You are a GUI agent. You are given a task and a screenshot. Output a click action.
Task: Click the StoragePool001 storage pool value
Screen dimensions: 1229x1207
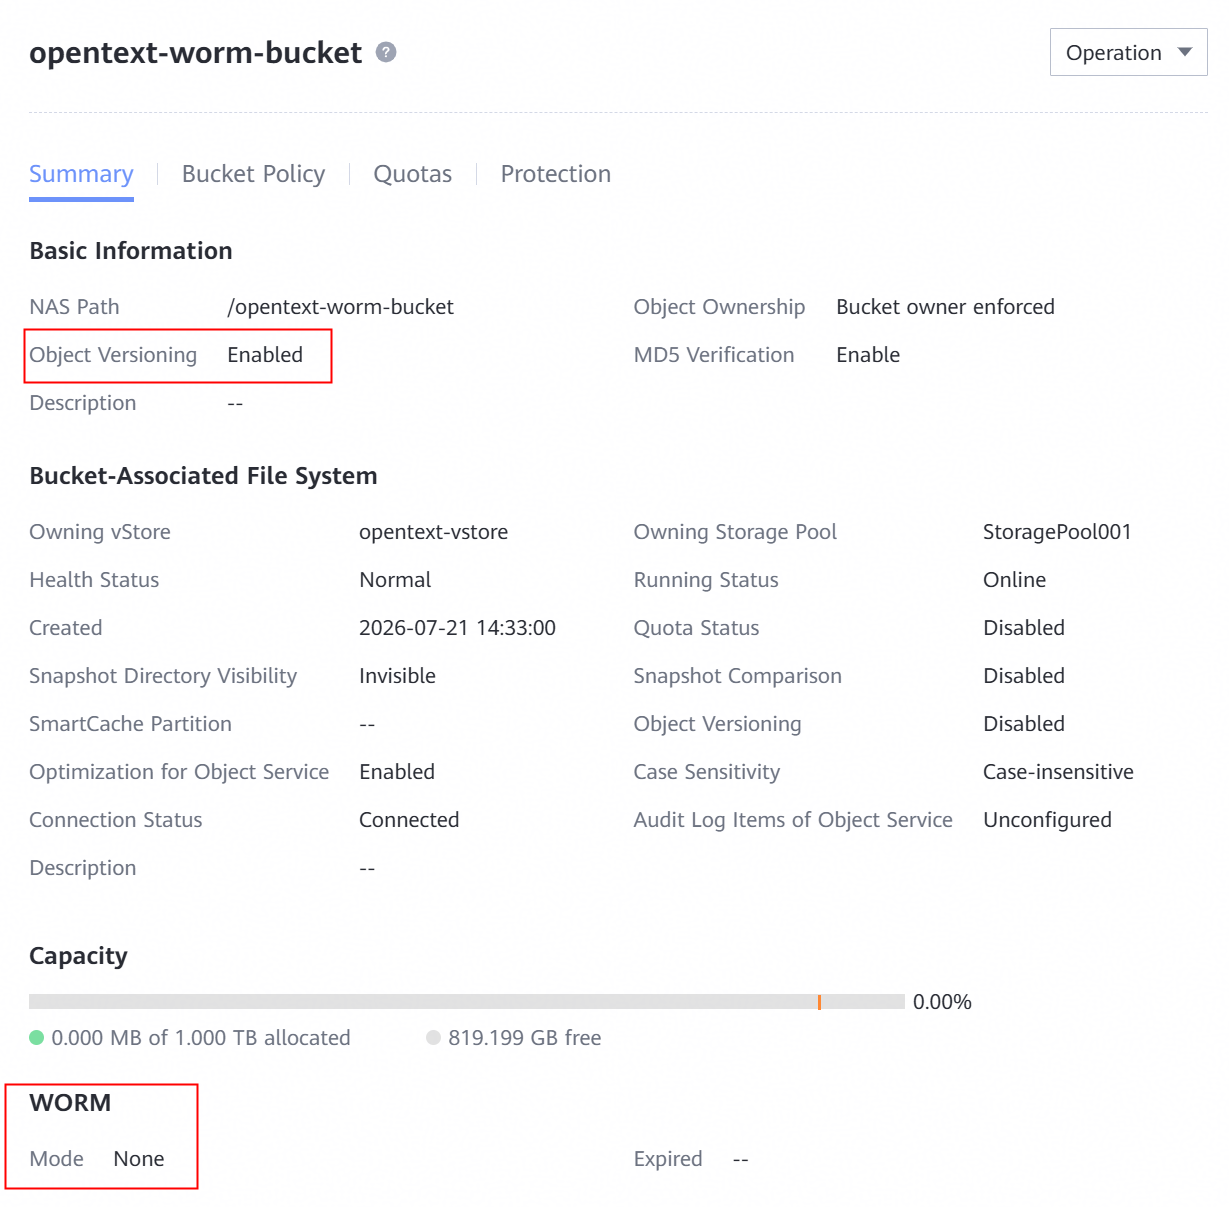coord(1057,532)
